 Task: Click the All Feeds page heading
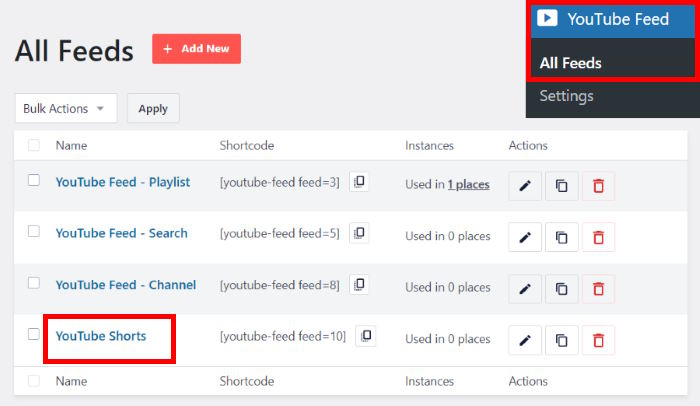click(x=74, y=50)
